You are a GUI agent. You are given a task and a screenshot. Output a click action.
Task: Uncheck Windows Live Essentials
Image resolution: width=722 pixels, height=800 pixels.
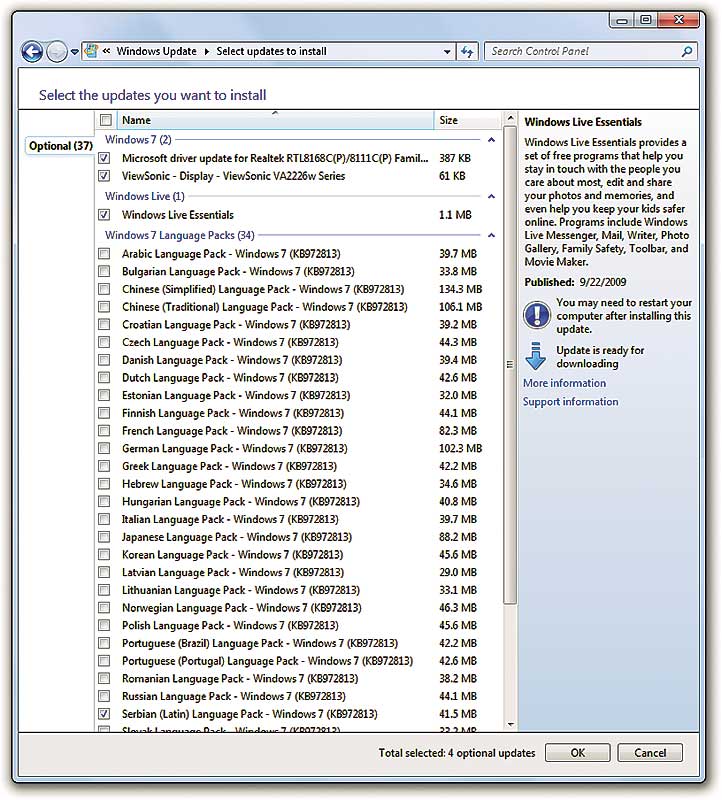[104, 215]
